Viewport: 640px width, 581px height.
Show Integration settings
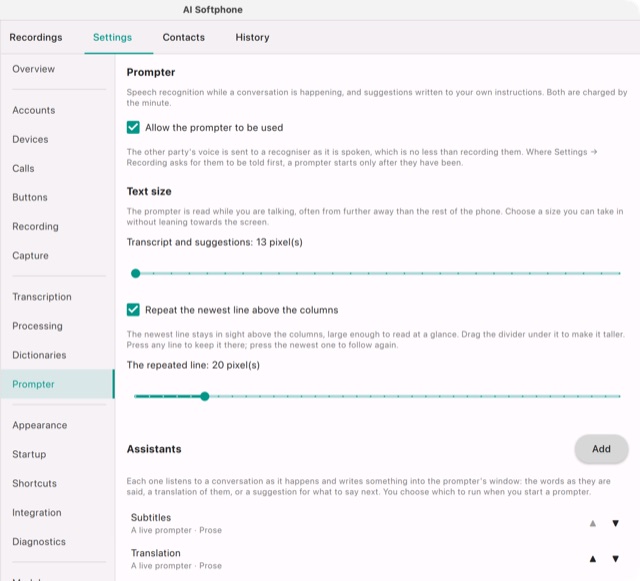tap(57, 512)
